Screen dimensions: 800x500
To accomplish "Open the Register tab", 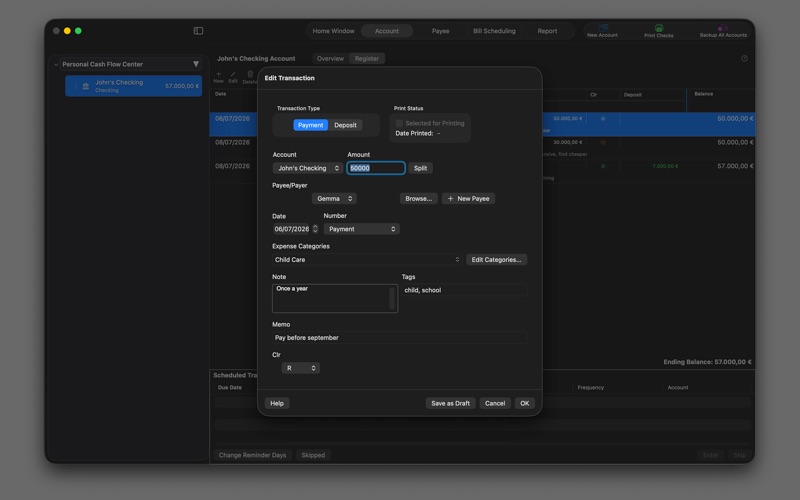I will pos(367,59).
